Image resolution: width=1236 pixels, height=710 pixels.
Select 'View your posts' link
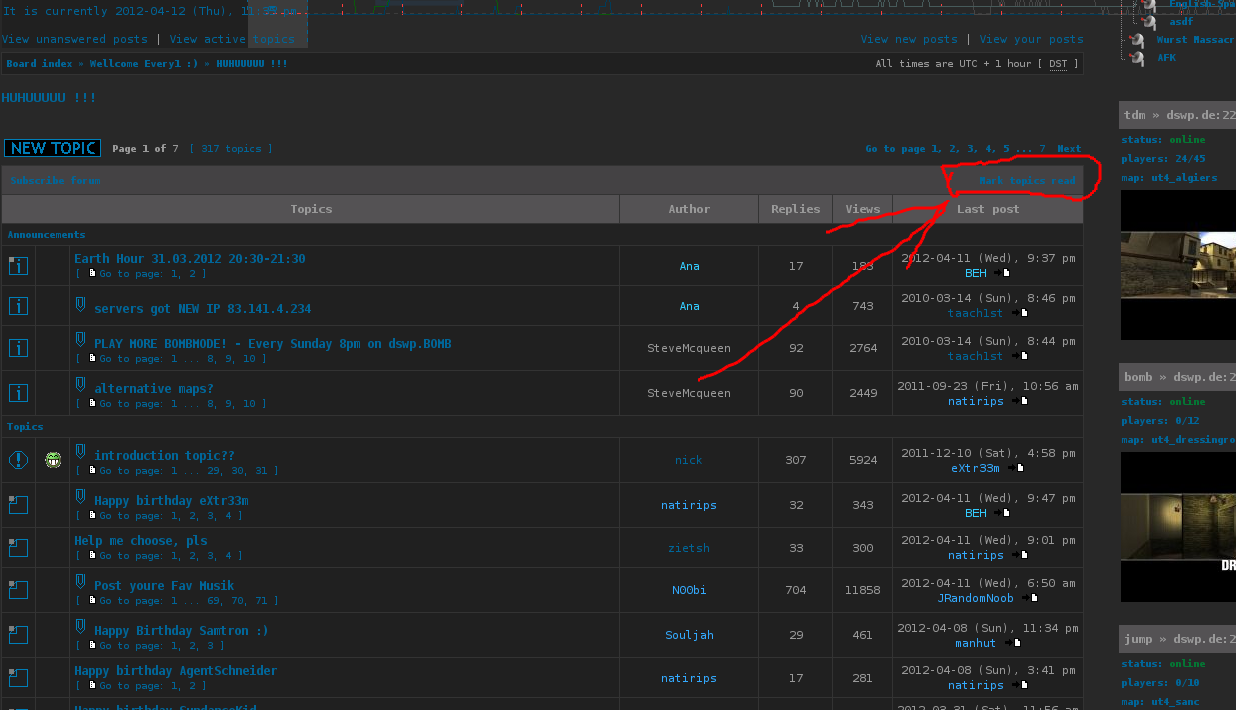[1031, 39]
